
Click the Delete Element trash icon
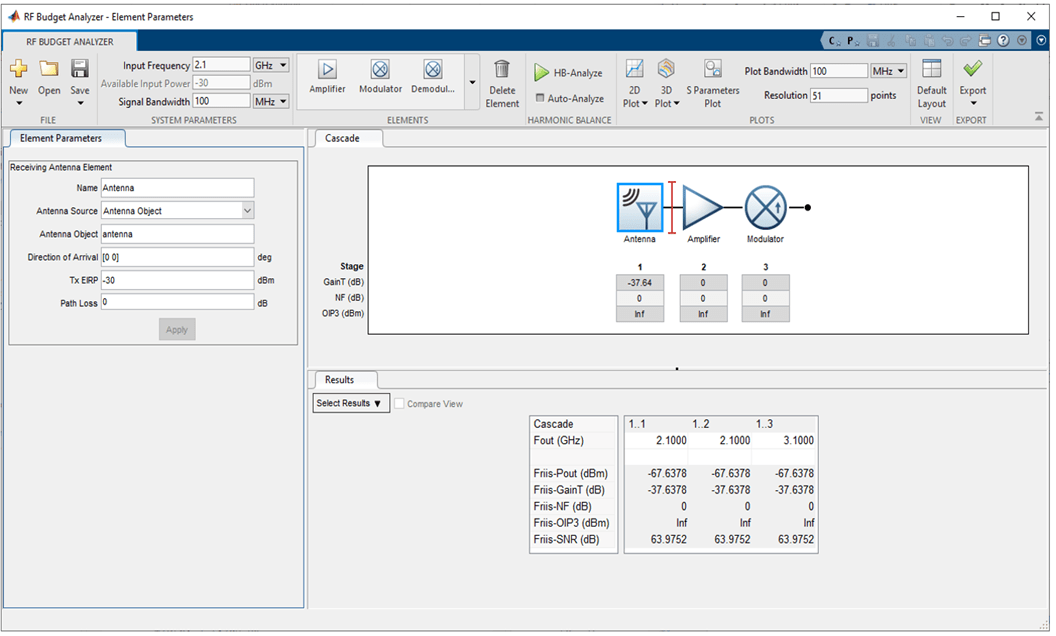(x=502, y=69)
